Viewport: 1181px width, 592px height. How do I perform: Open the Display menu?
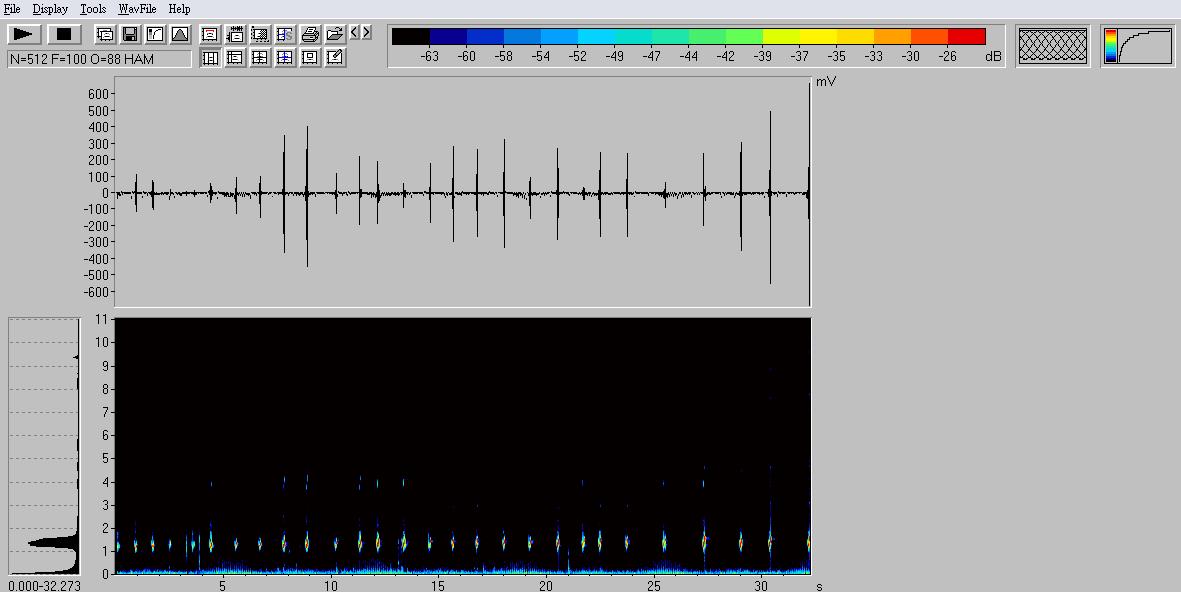[50, 9]
